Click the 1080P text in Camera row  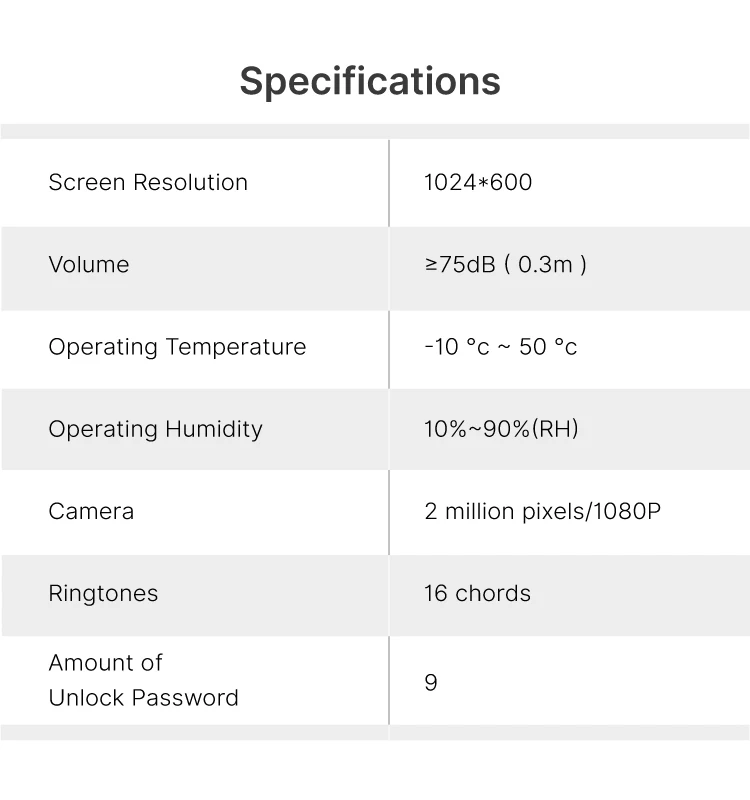tap(627, 511)
